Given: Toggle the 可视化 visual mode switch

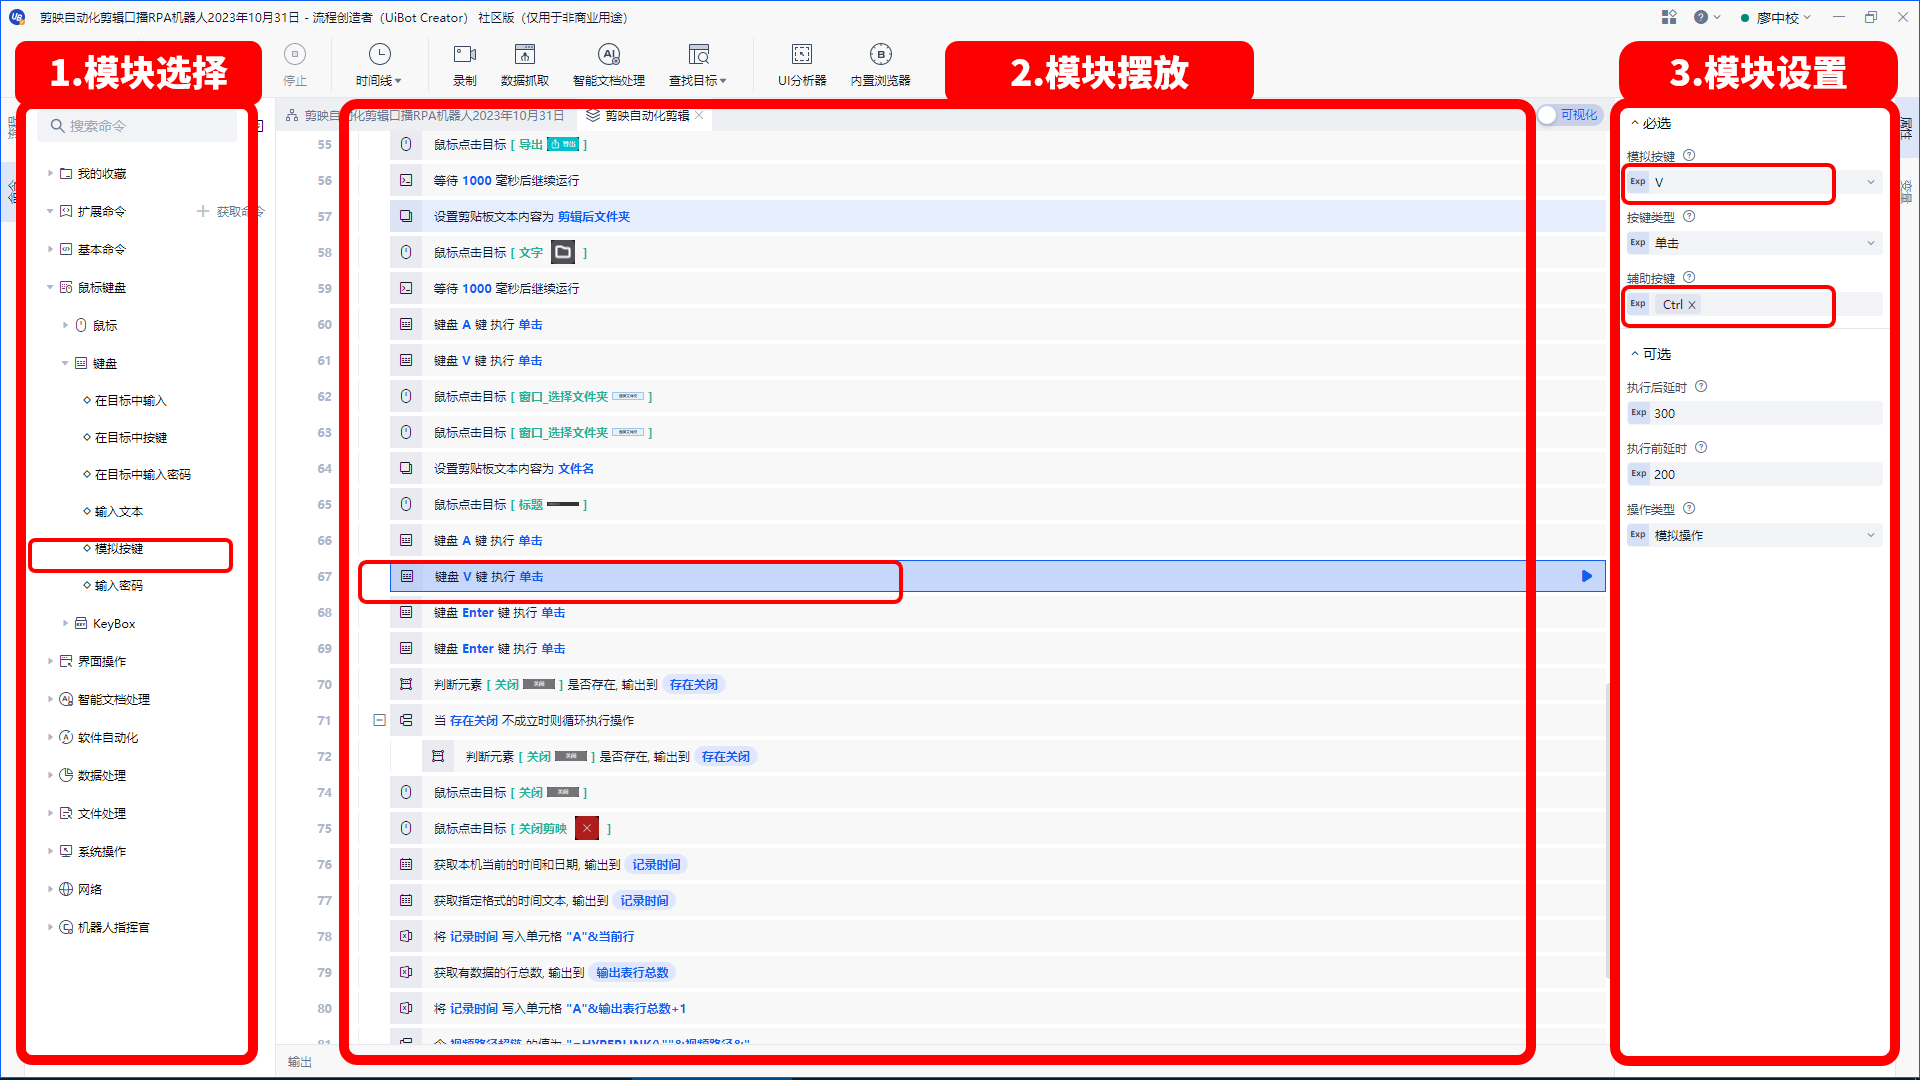Looking at the screenshot, I should click(x=1568, y=115).
